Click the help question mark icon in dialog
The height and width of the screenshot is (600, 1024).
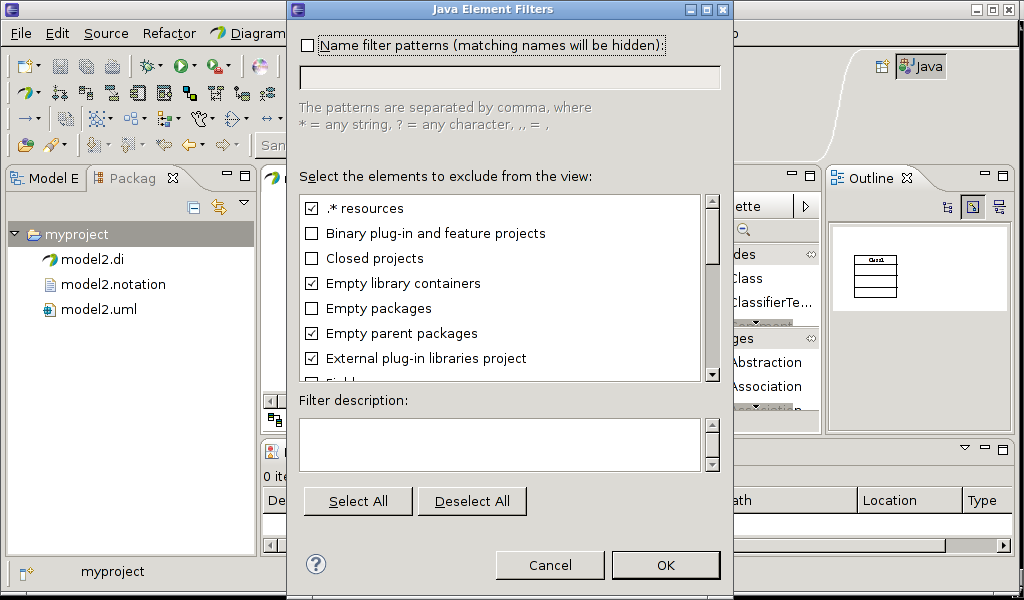(315, 564)
